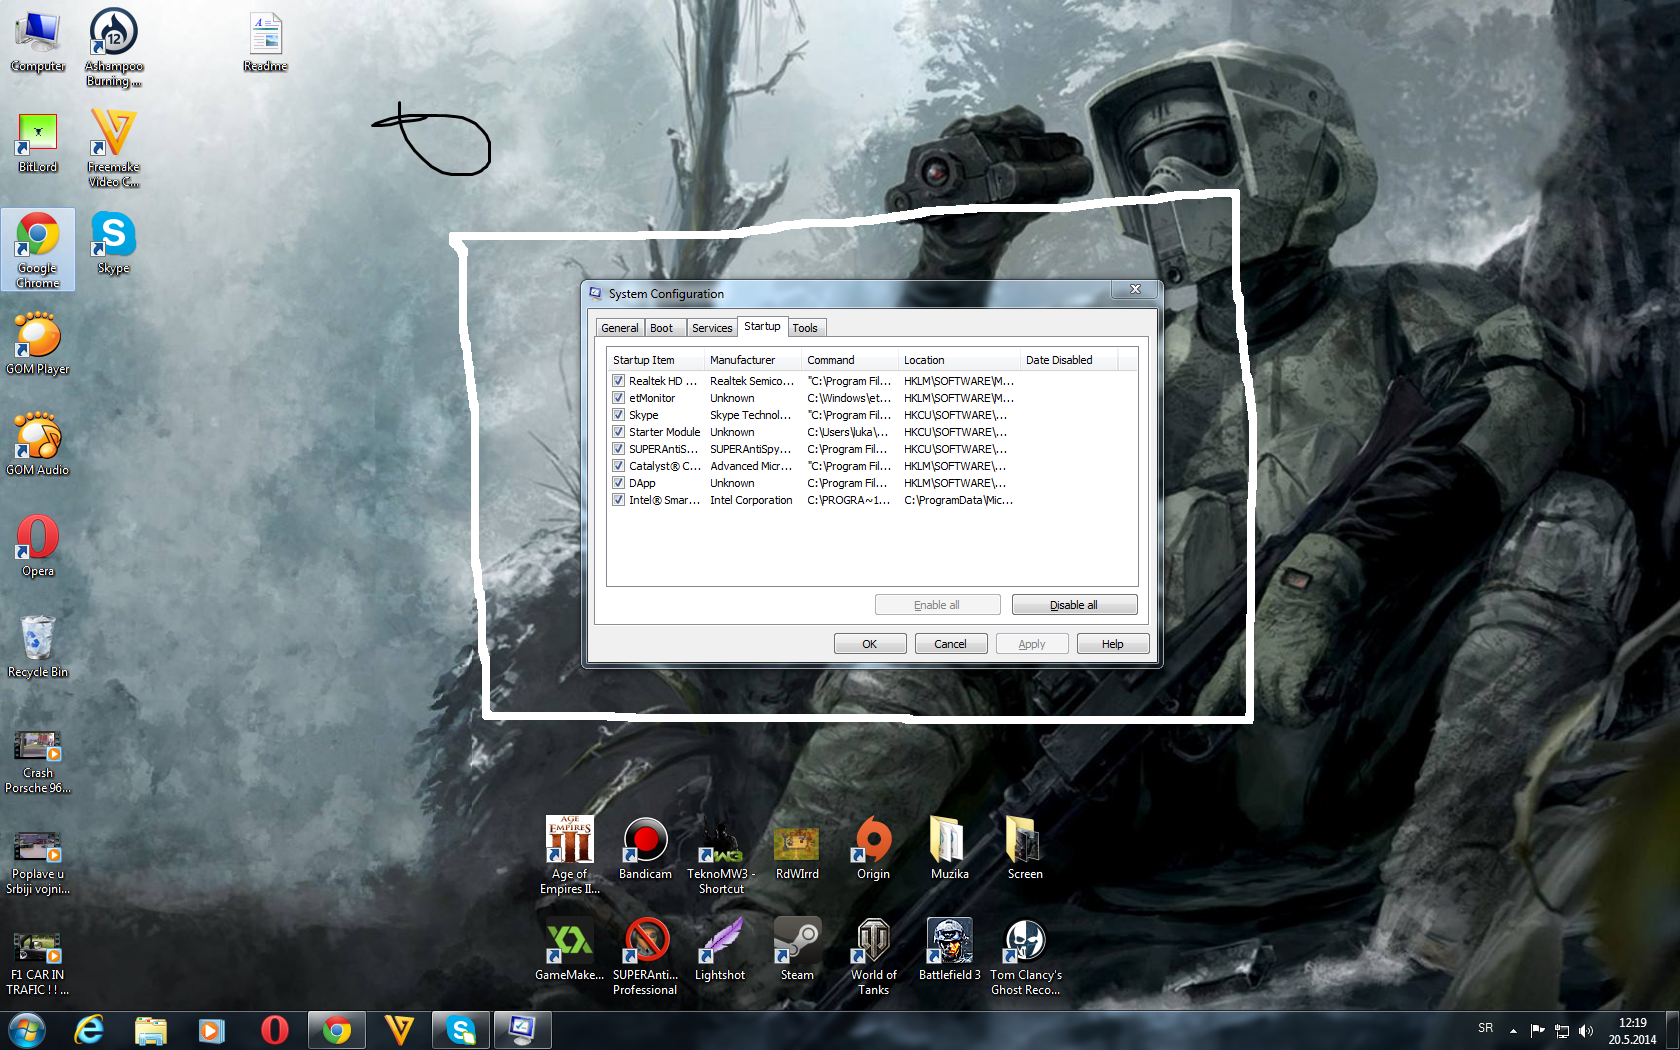Open the Readme document on desktop
This screenshot has height=1050, width=1680.
point(265,41)
